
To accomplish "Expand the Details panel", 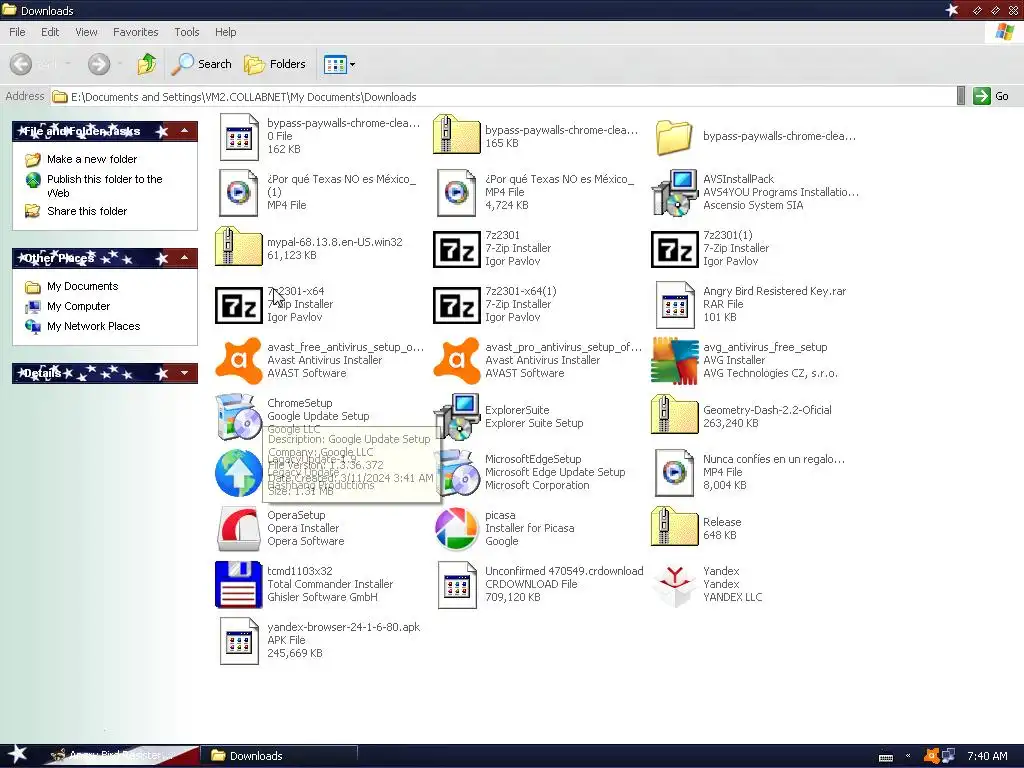I will (184, 373).
